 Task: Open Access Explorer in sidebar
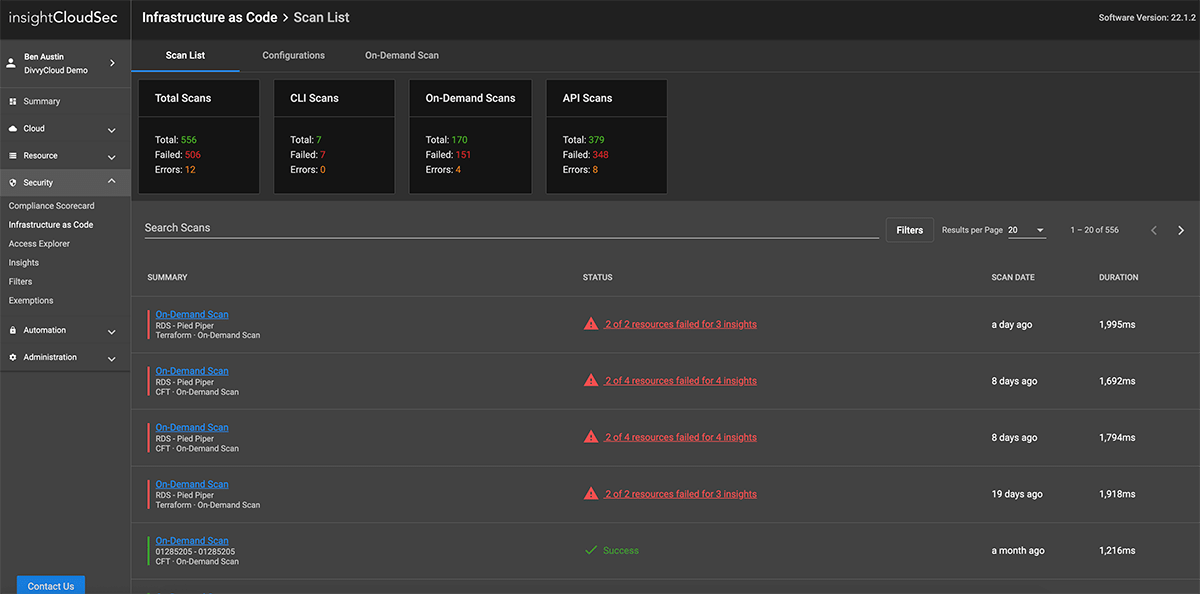40,244
